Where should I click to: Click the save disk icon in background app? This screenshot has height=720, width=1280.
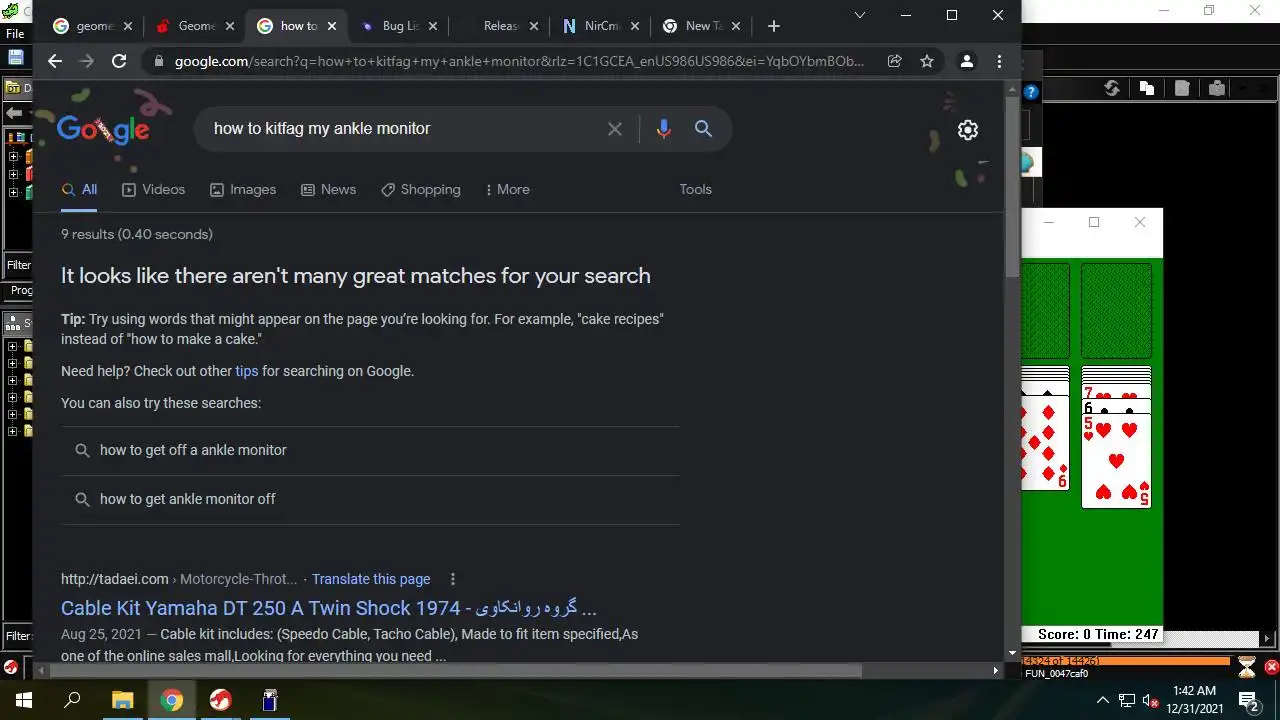pyautogui.click(x=15, y=58)
